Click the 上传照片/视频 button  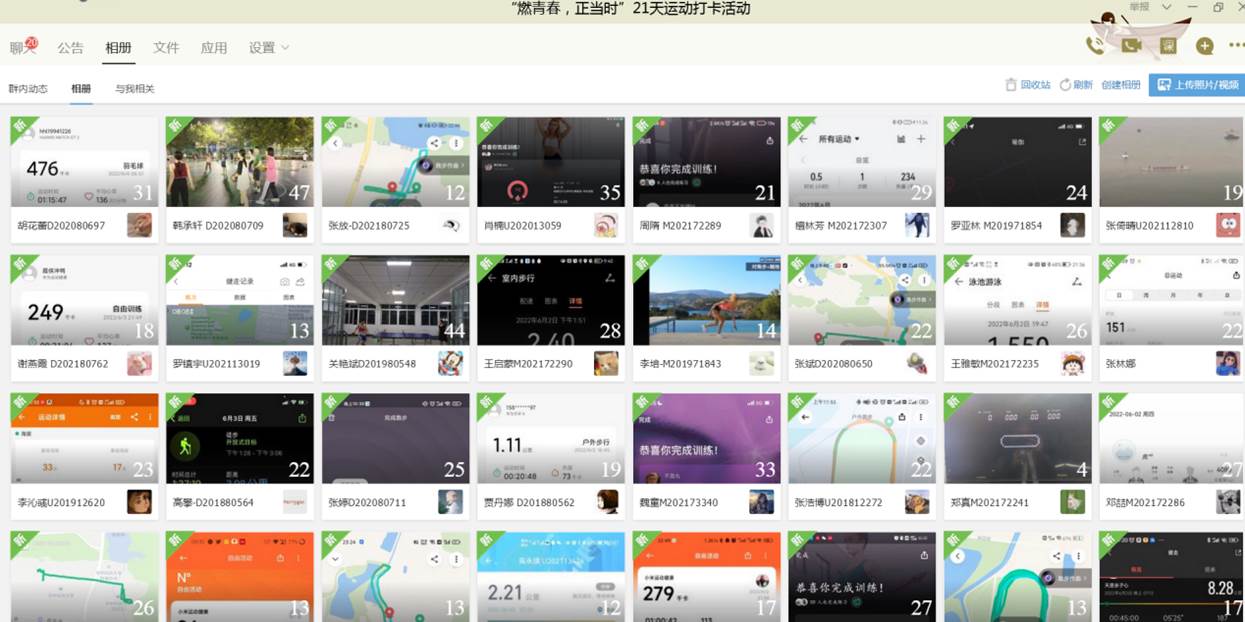point(1195,85)
